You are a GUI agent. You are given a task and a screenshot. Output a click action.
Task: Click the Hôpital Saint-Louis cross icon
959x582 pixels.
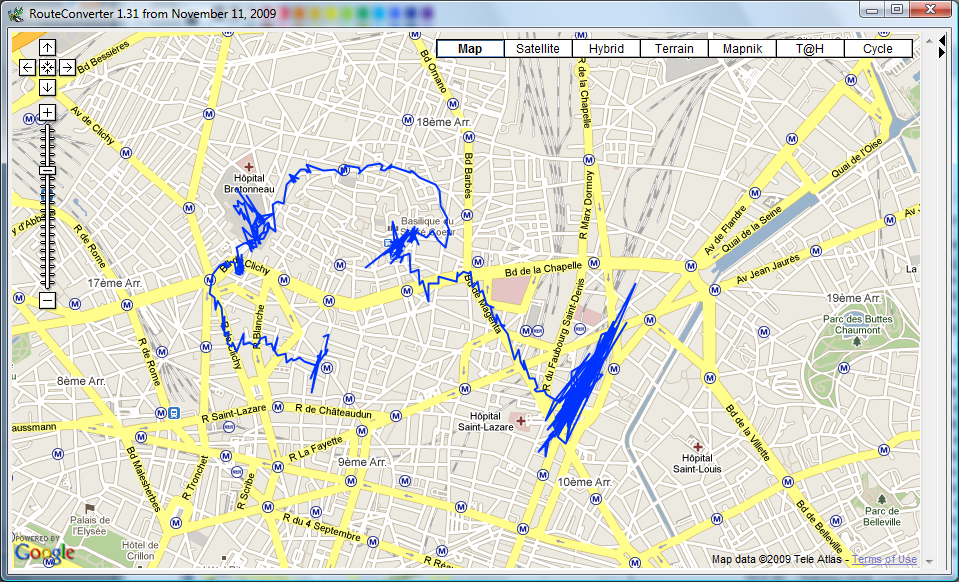coord(697,447)
